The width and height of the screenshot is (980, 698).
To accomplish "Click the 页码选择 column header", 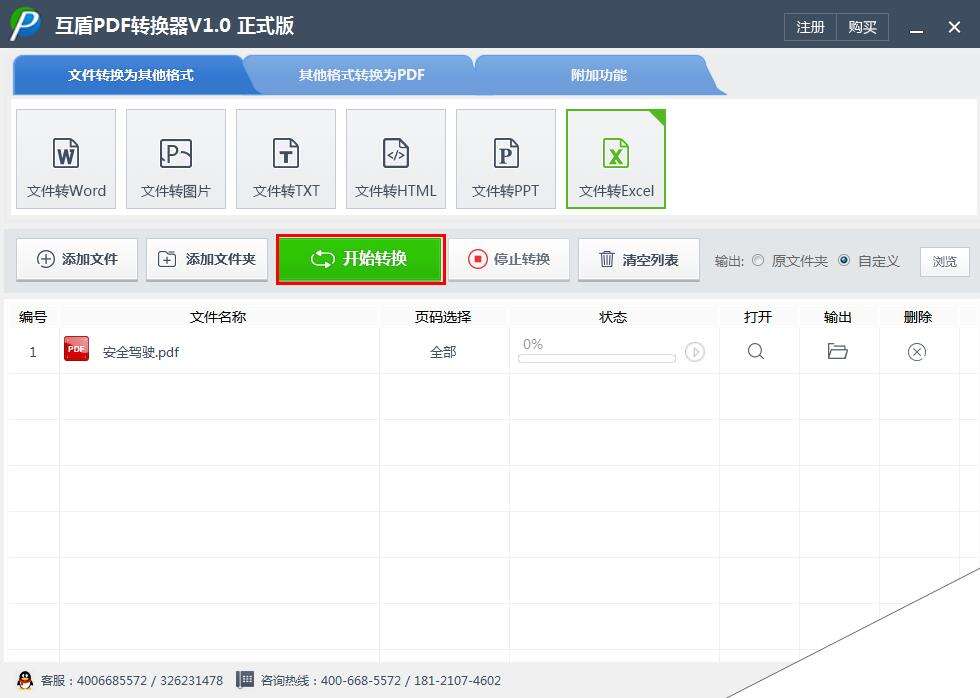I will click(x=443, y=317).
